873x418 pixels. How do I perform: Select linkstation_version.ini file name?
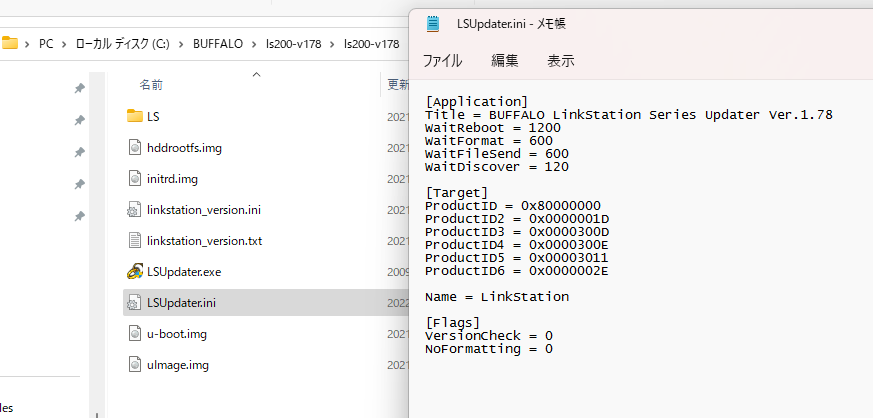coord(204,210)
